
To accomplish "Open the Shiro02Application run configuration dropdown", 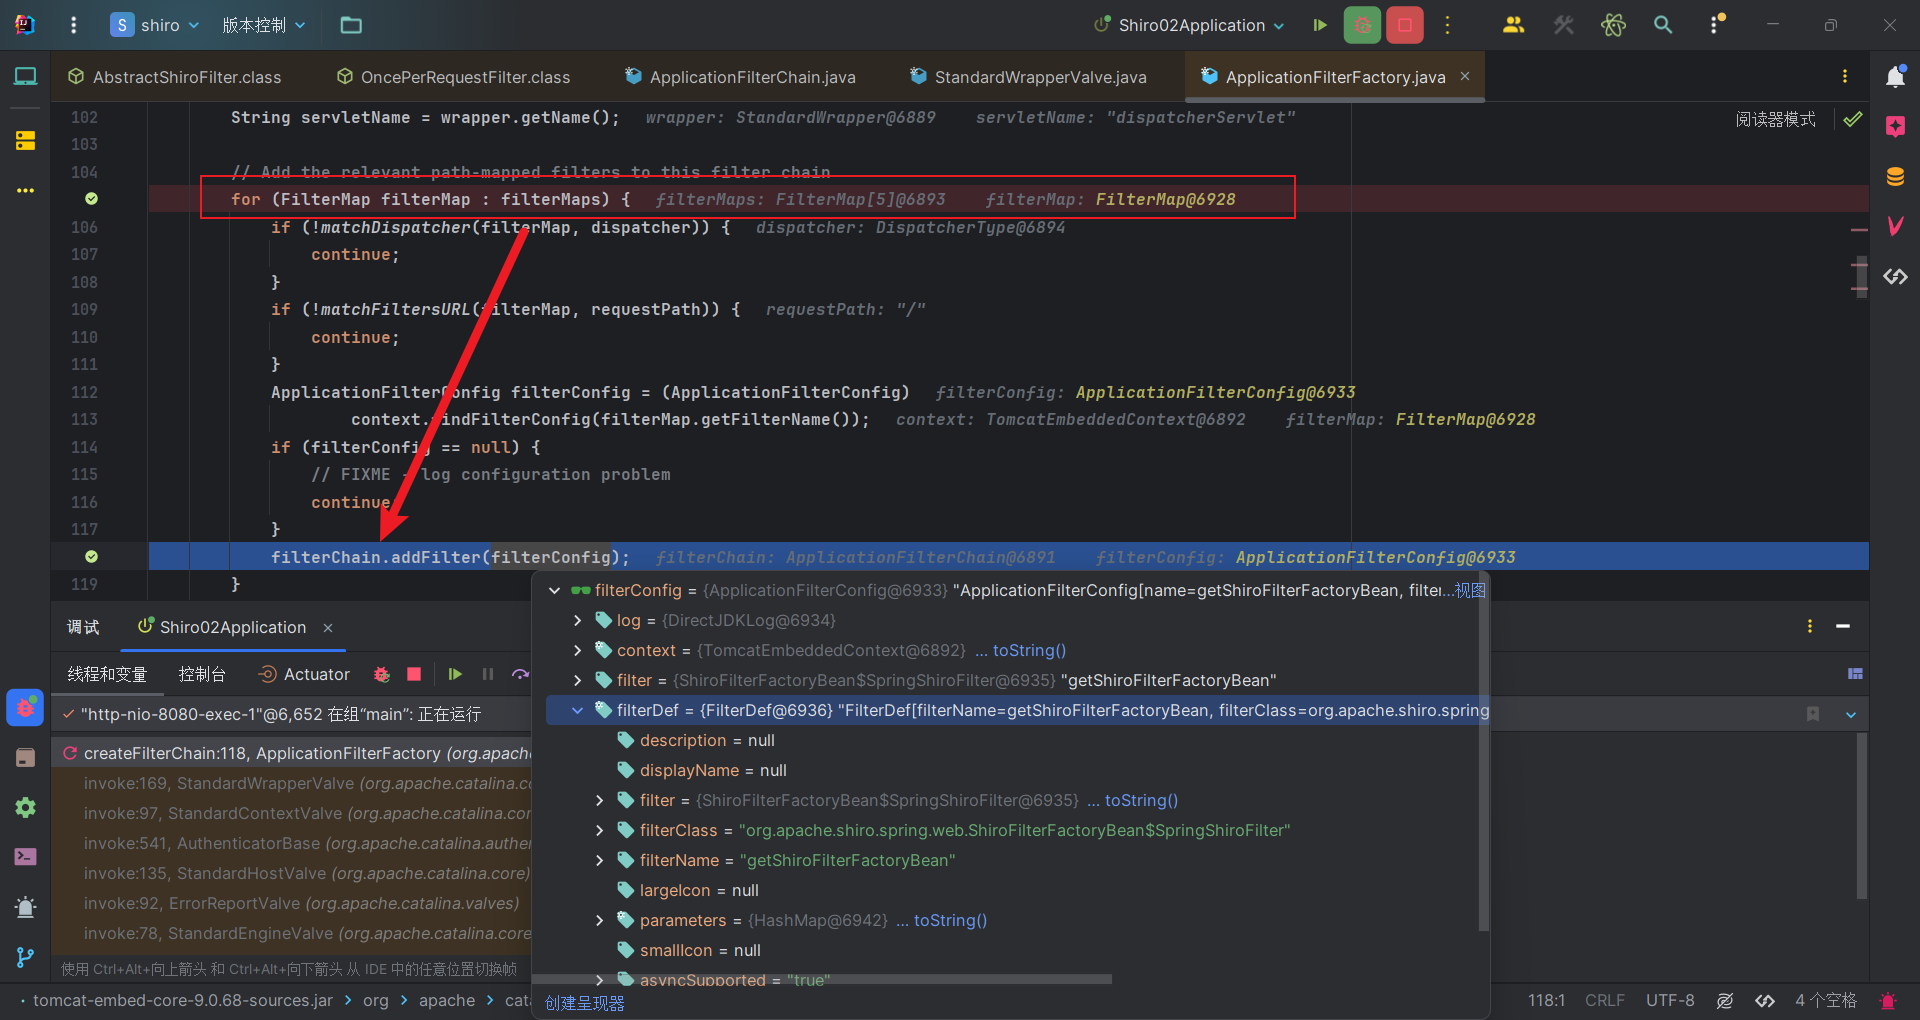I will 1189,25.
